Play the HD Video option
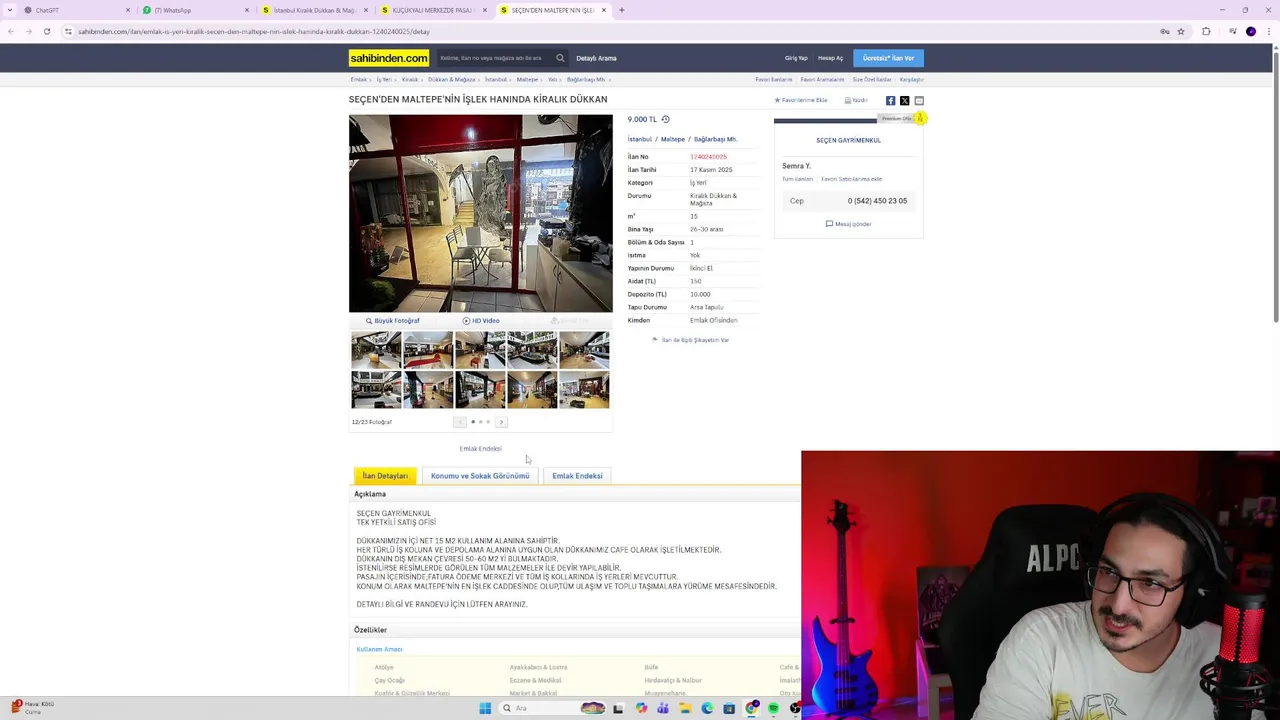This screenshot has width=1280, height=720. [x=481, y=321]
